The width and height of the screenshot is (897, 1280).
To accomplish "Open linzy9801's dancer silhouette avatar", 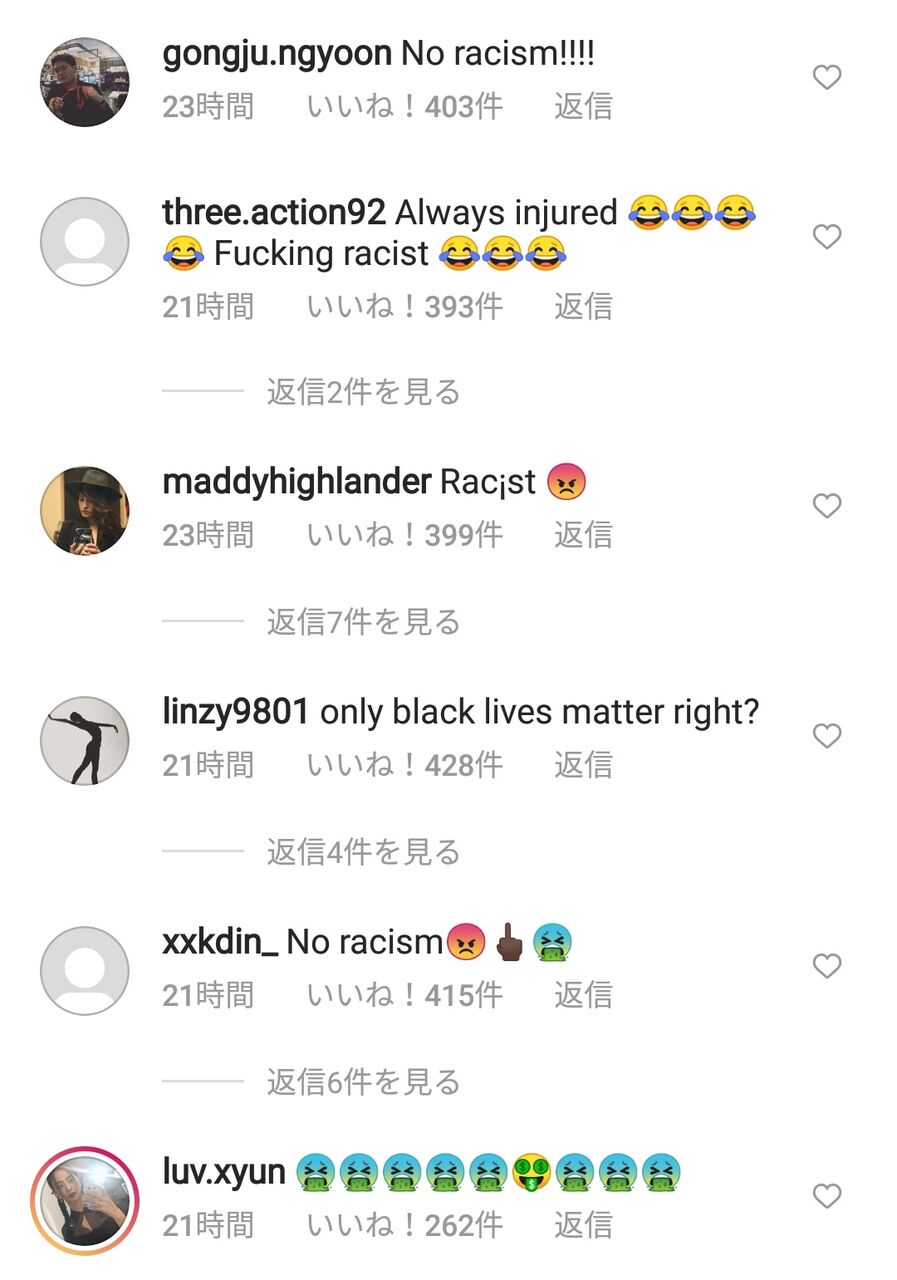I will [84, 741].
